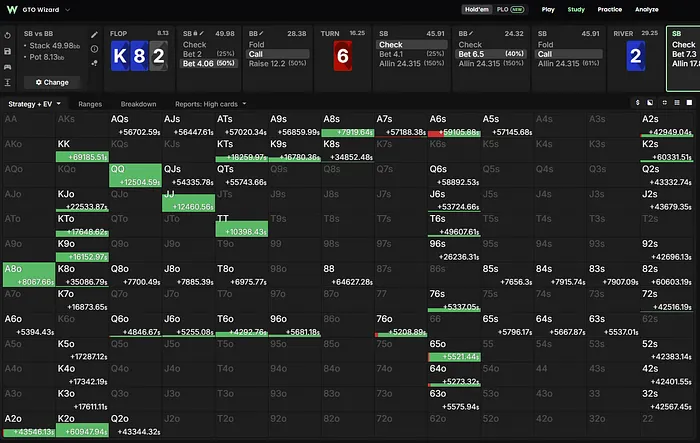Click the KK hand cell
The height and width of the screenshot is (443, 700).
82,150
